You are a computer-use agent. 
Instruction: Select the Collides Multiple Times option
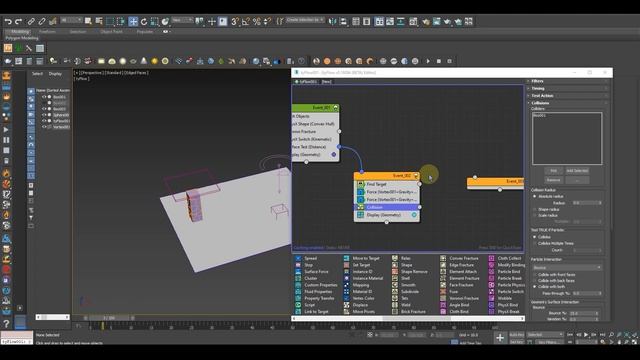pyautogui.click(x=535, y=243)
